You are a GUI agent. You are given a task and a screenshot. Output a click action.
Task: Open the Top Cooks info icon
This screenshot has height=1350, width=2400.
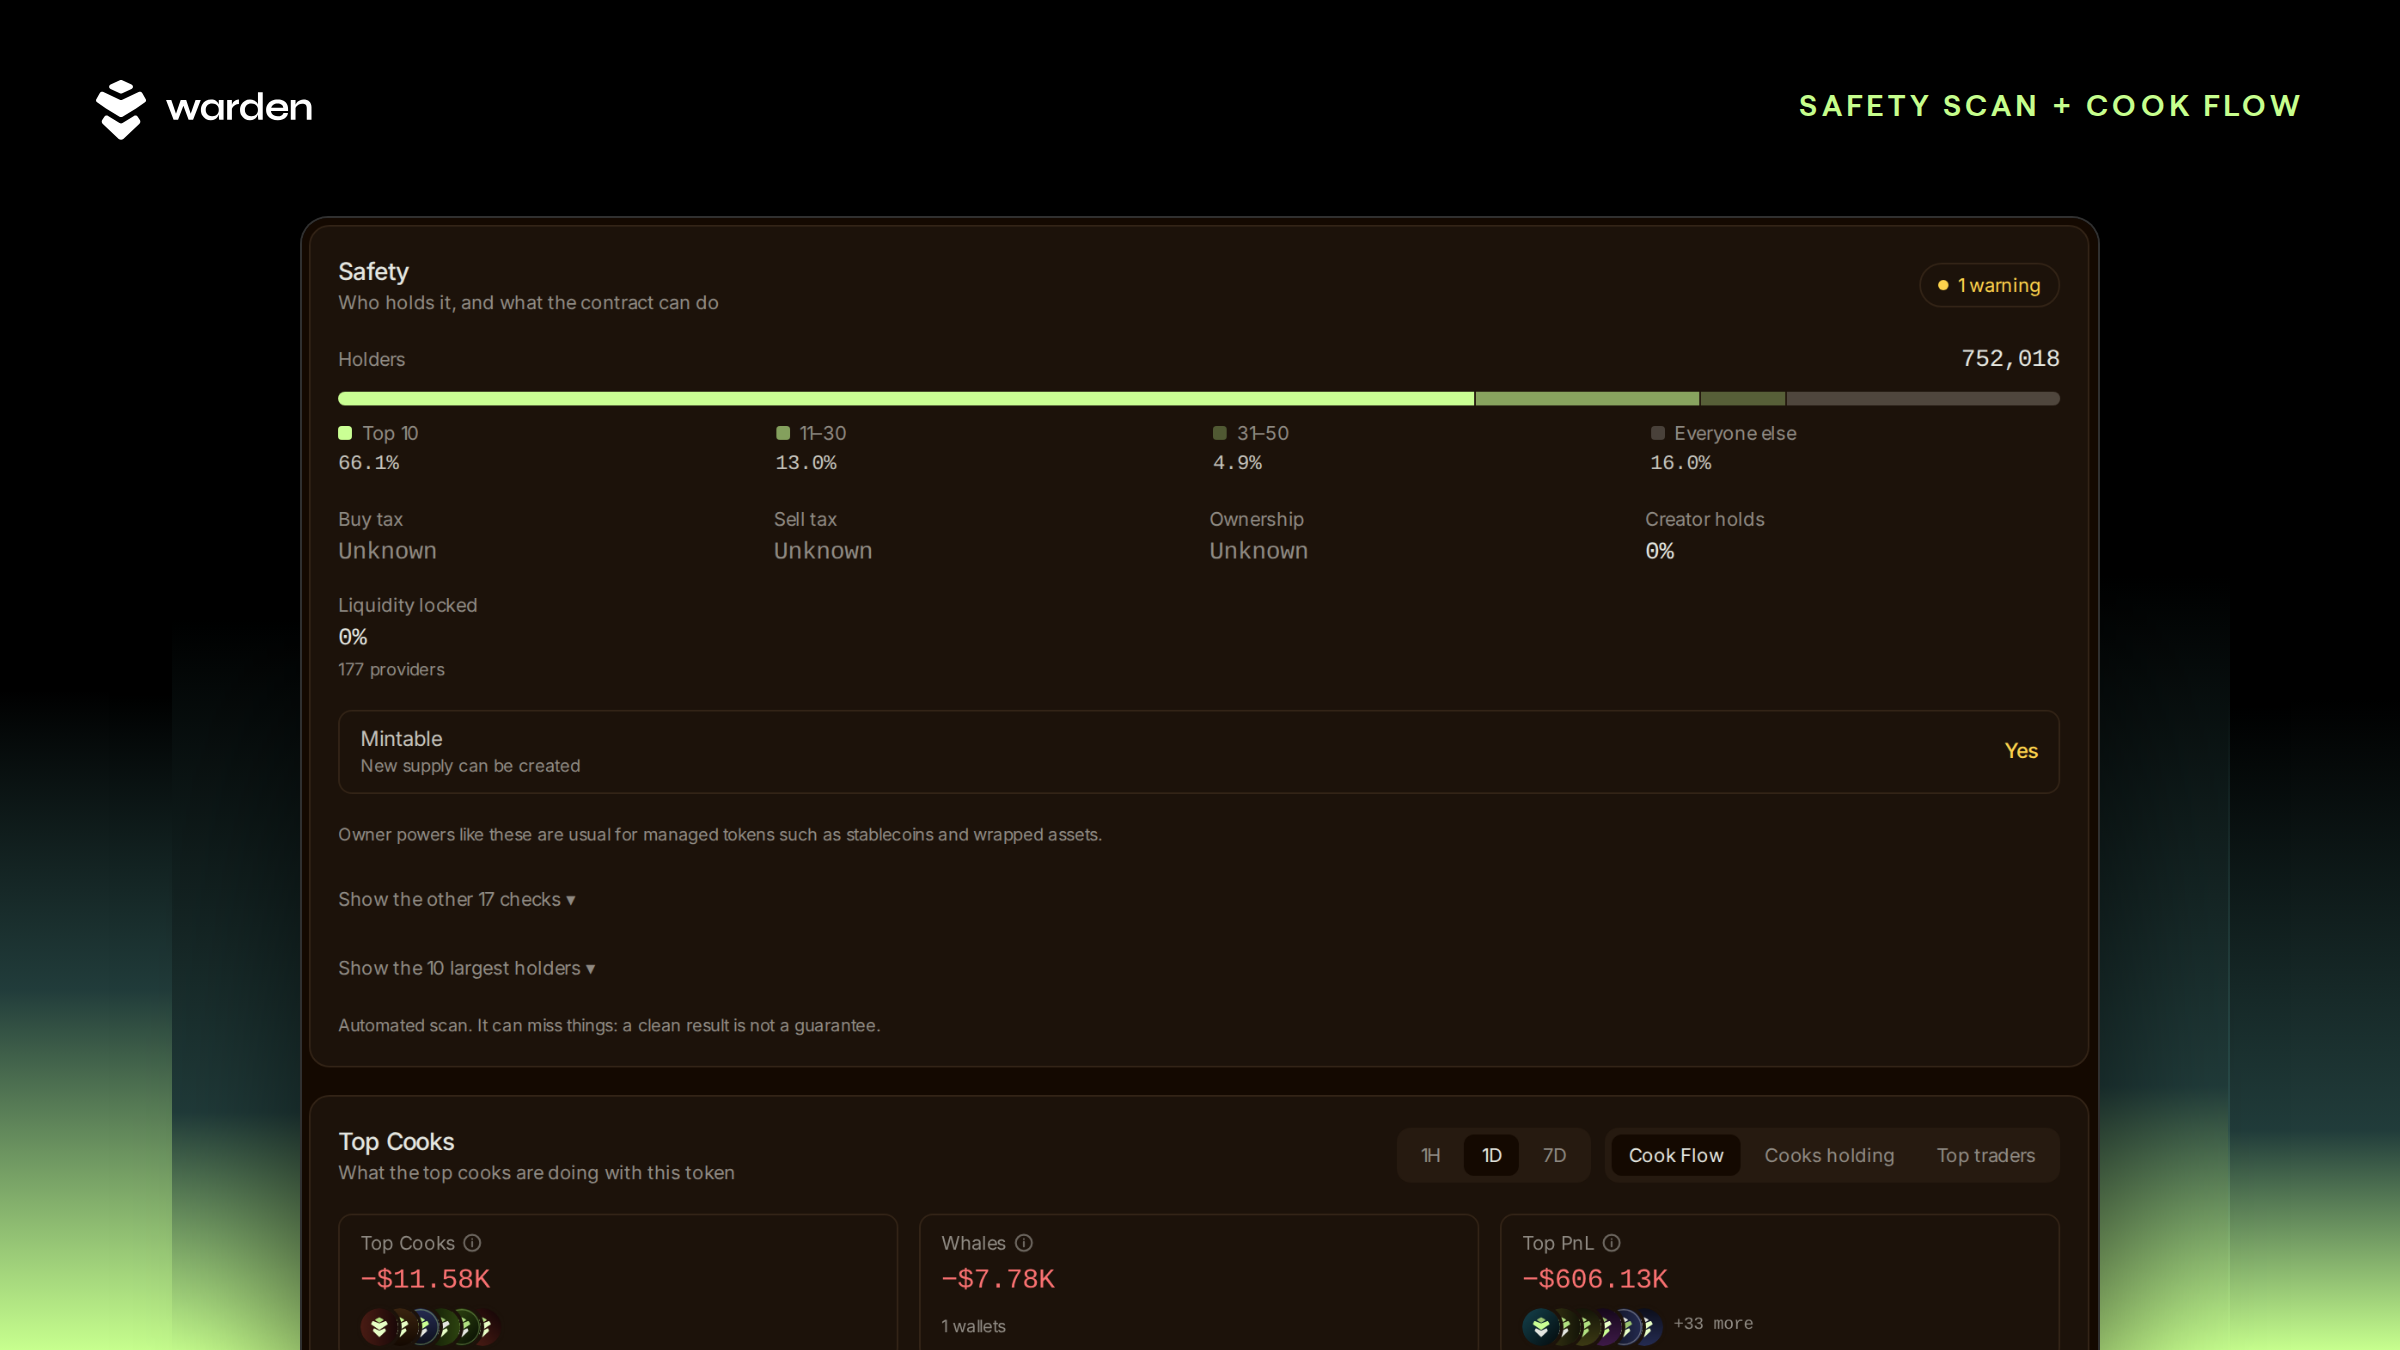(x=472, y=1243)
